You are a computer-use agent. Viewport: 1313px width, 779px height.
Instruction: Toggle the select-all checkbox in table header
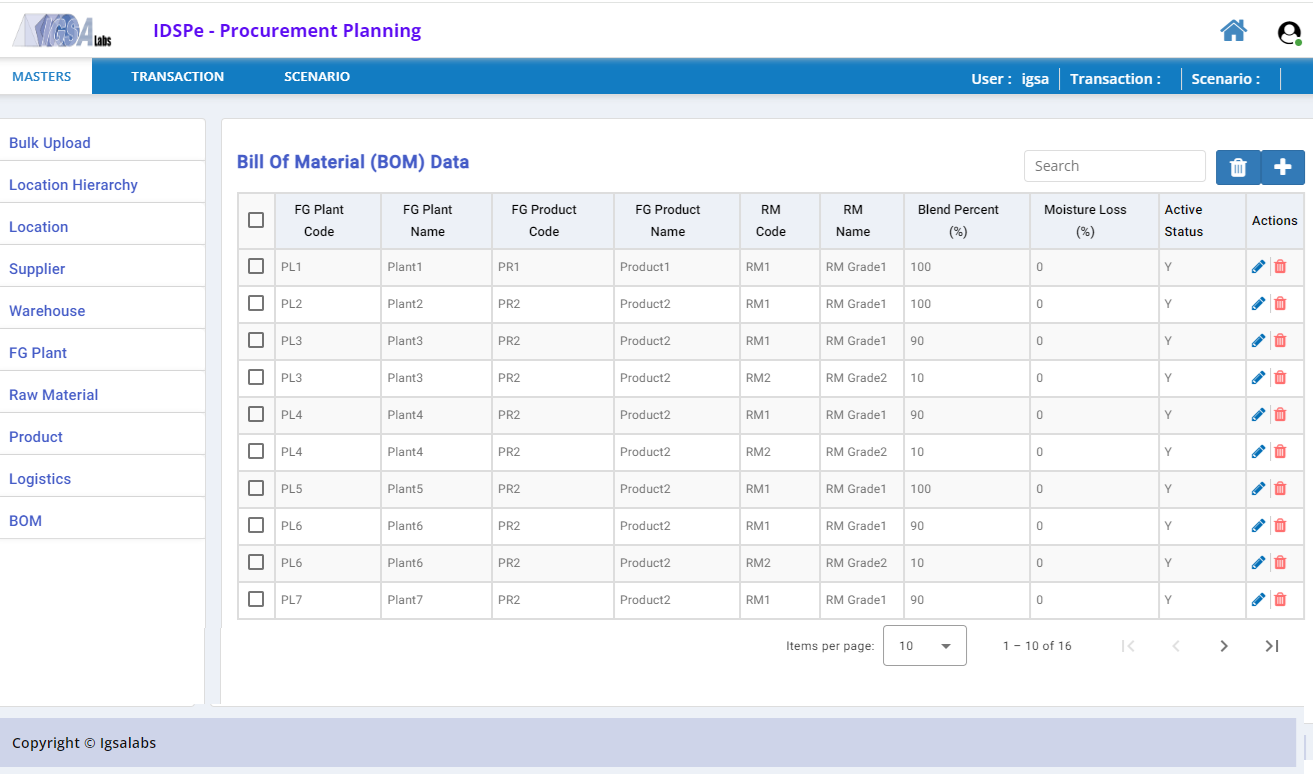(x=256, y=220)
